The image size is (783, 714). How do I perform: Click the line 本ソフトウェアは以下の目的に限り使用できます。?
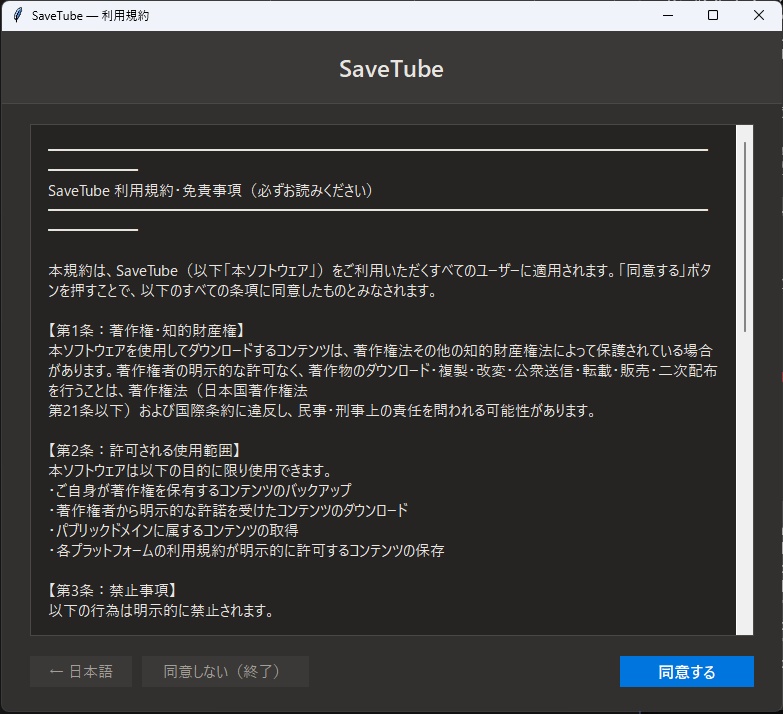190,470
